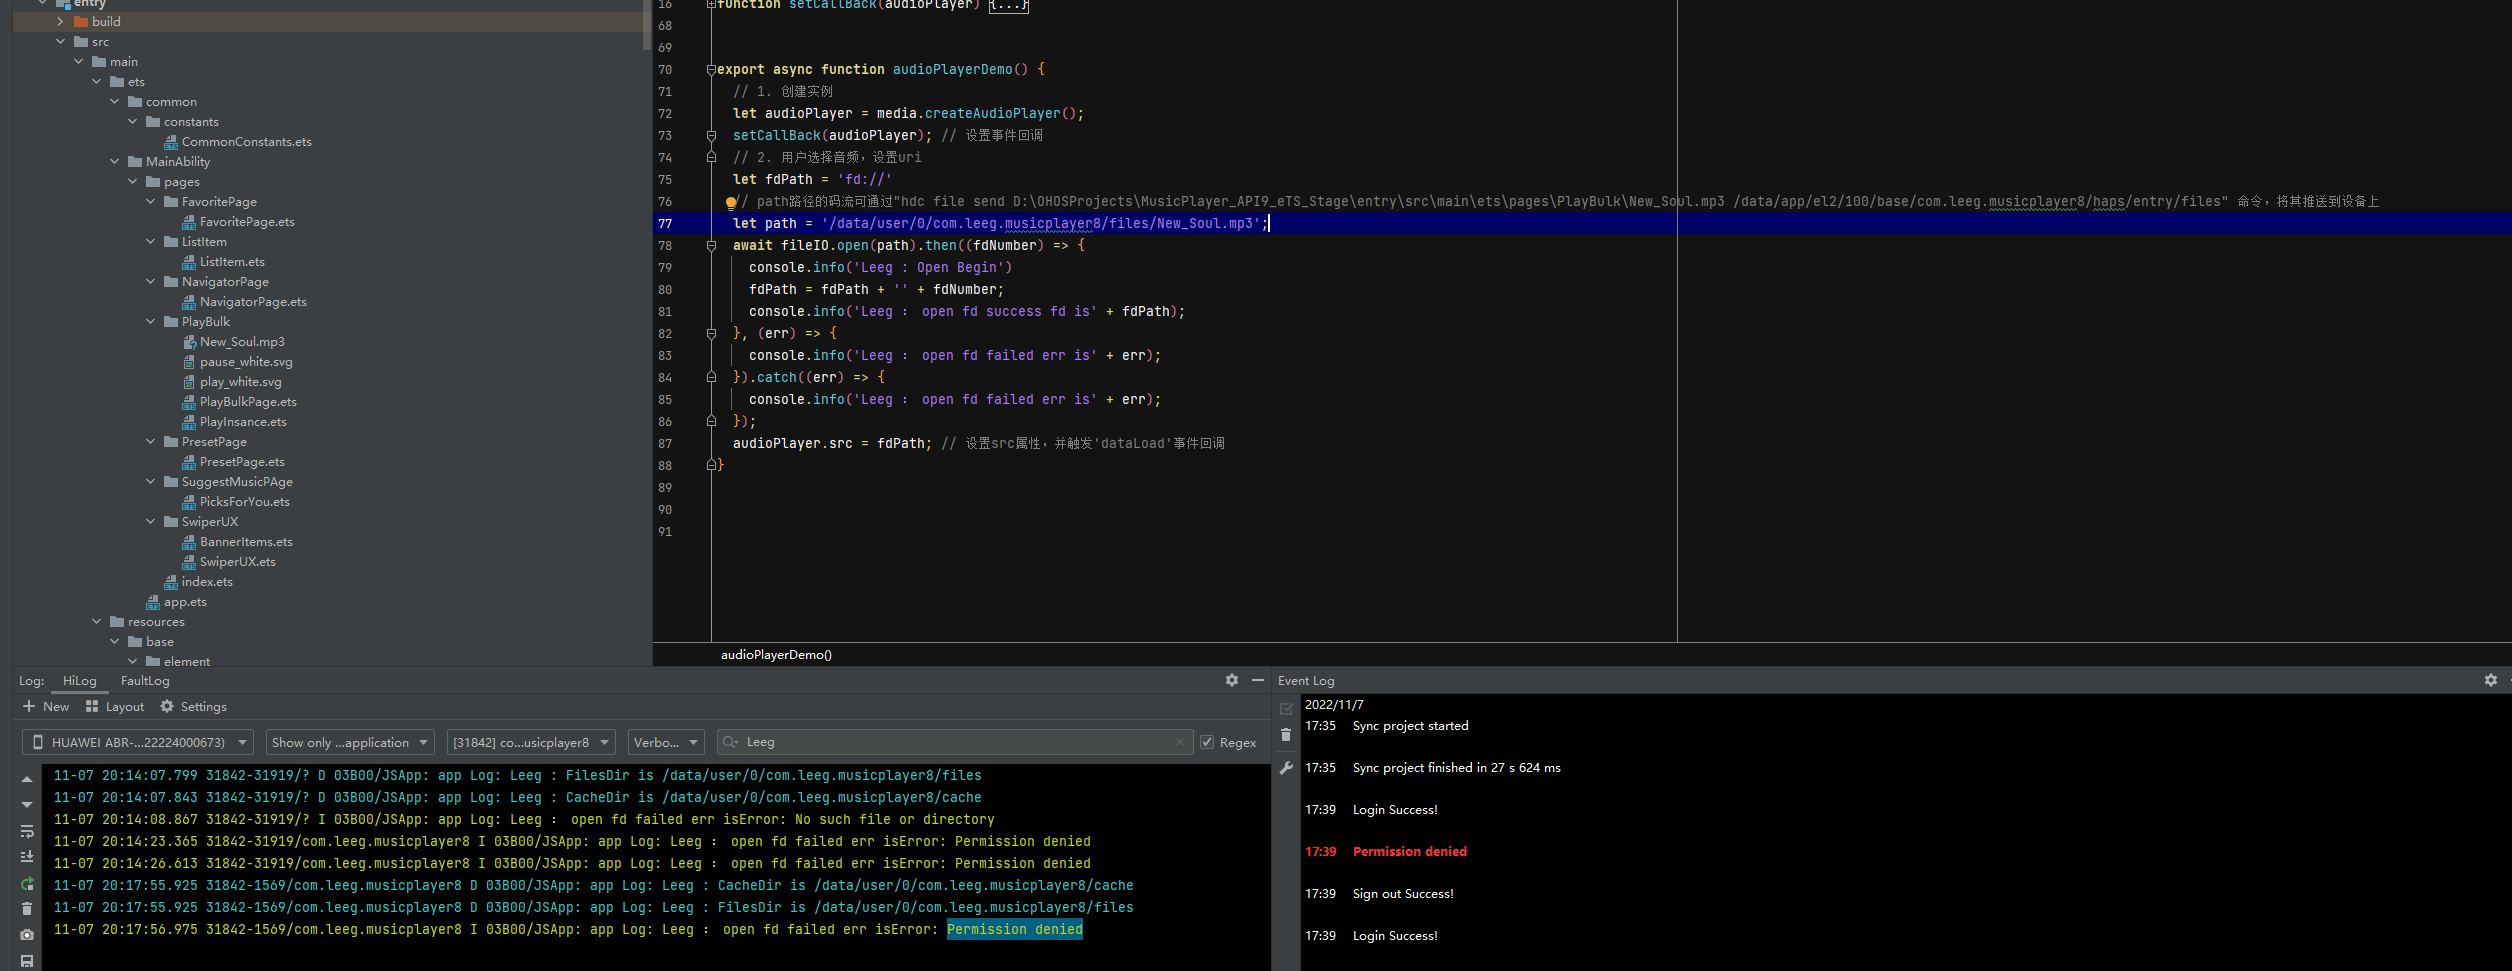The image size is (2512, 971).
Task: Click the PresetPage.ets file icon
Action: point(188,462)
